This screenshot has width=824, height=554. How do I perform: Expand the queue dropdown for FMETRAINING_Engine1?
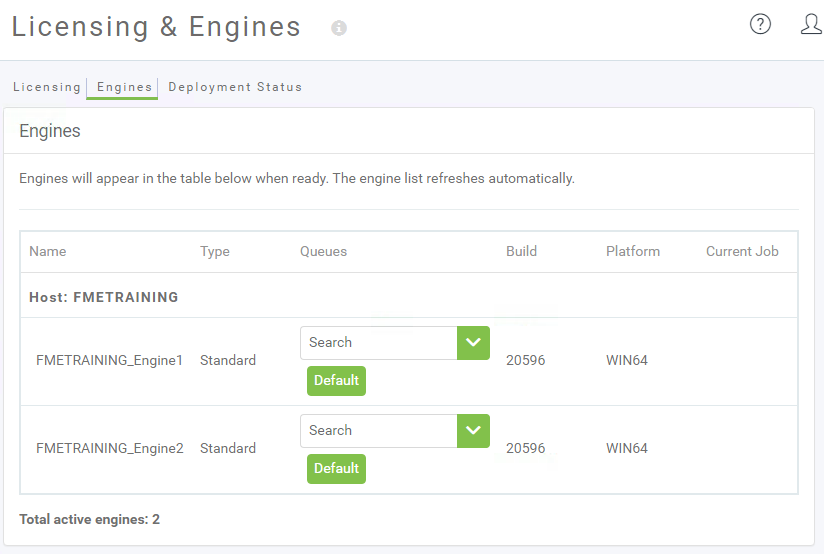[x=473, y=343]
